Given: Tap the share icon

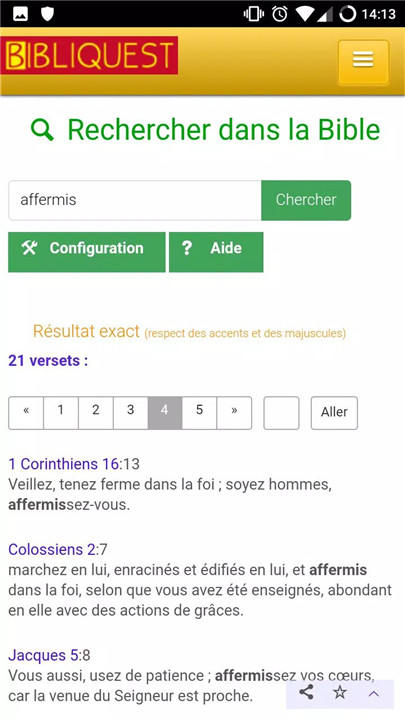Looking at the screenshot, I should click(x=306, y=692).
